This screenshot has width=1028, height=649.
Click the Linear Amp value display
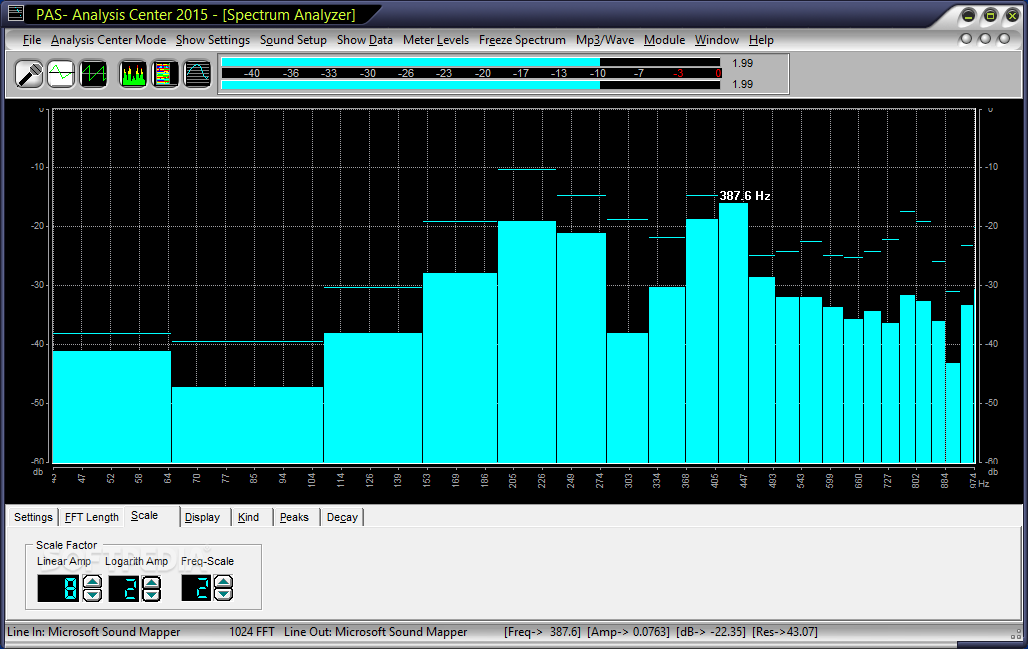point(59,588)
